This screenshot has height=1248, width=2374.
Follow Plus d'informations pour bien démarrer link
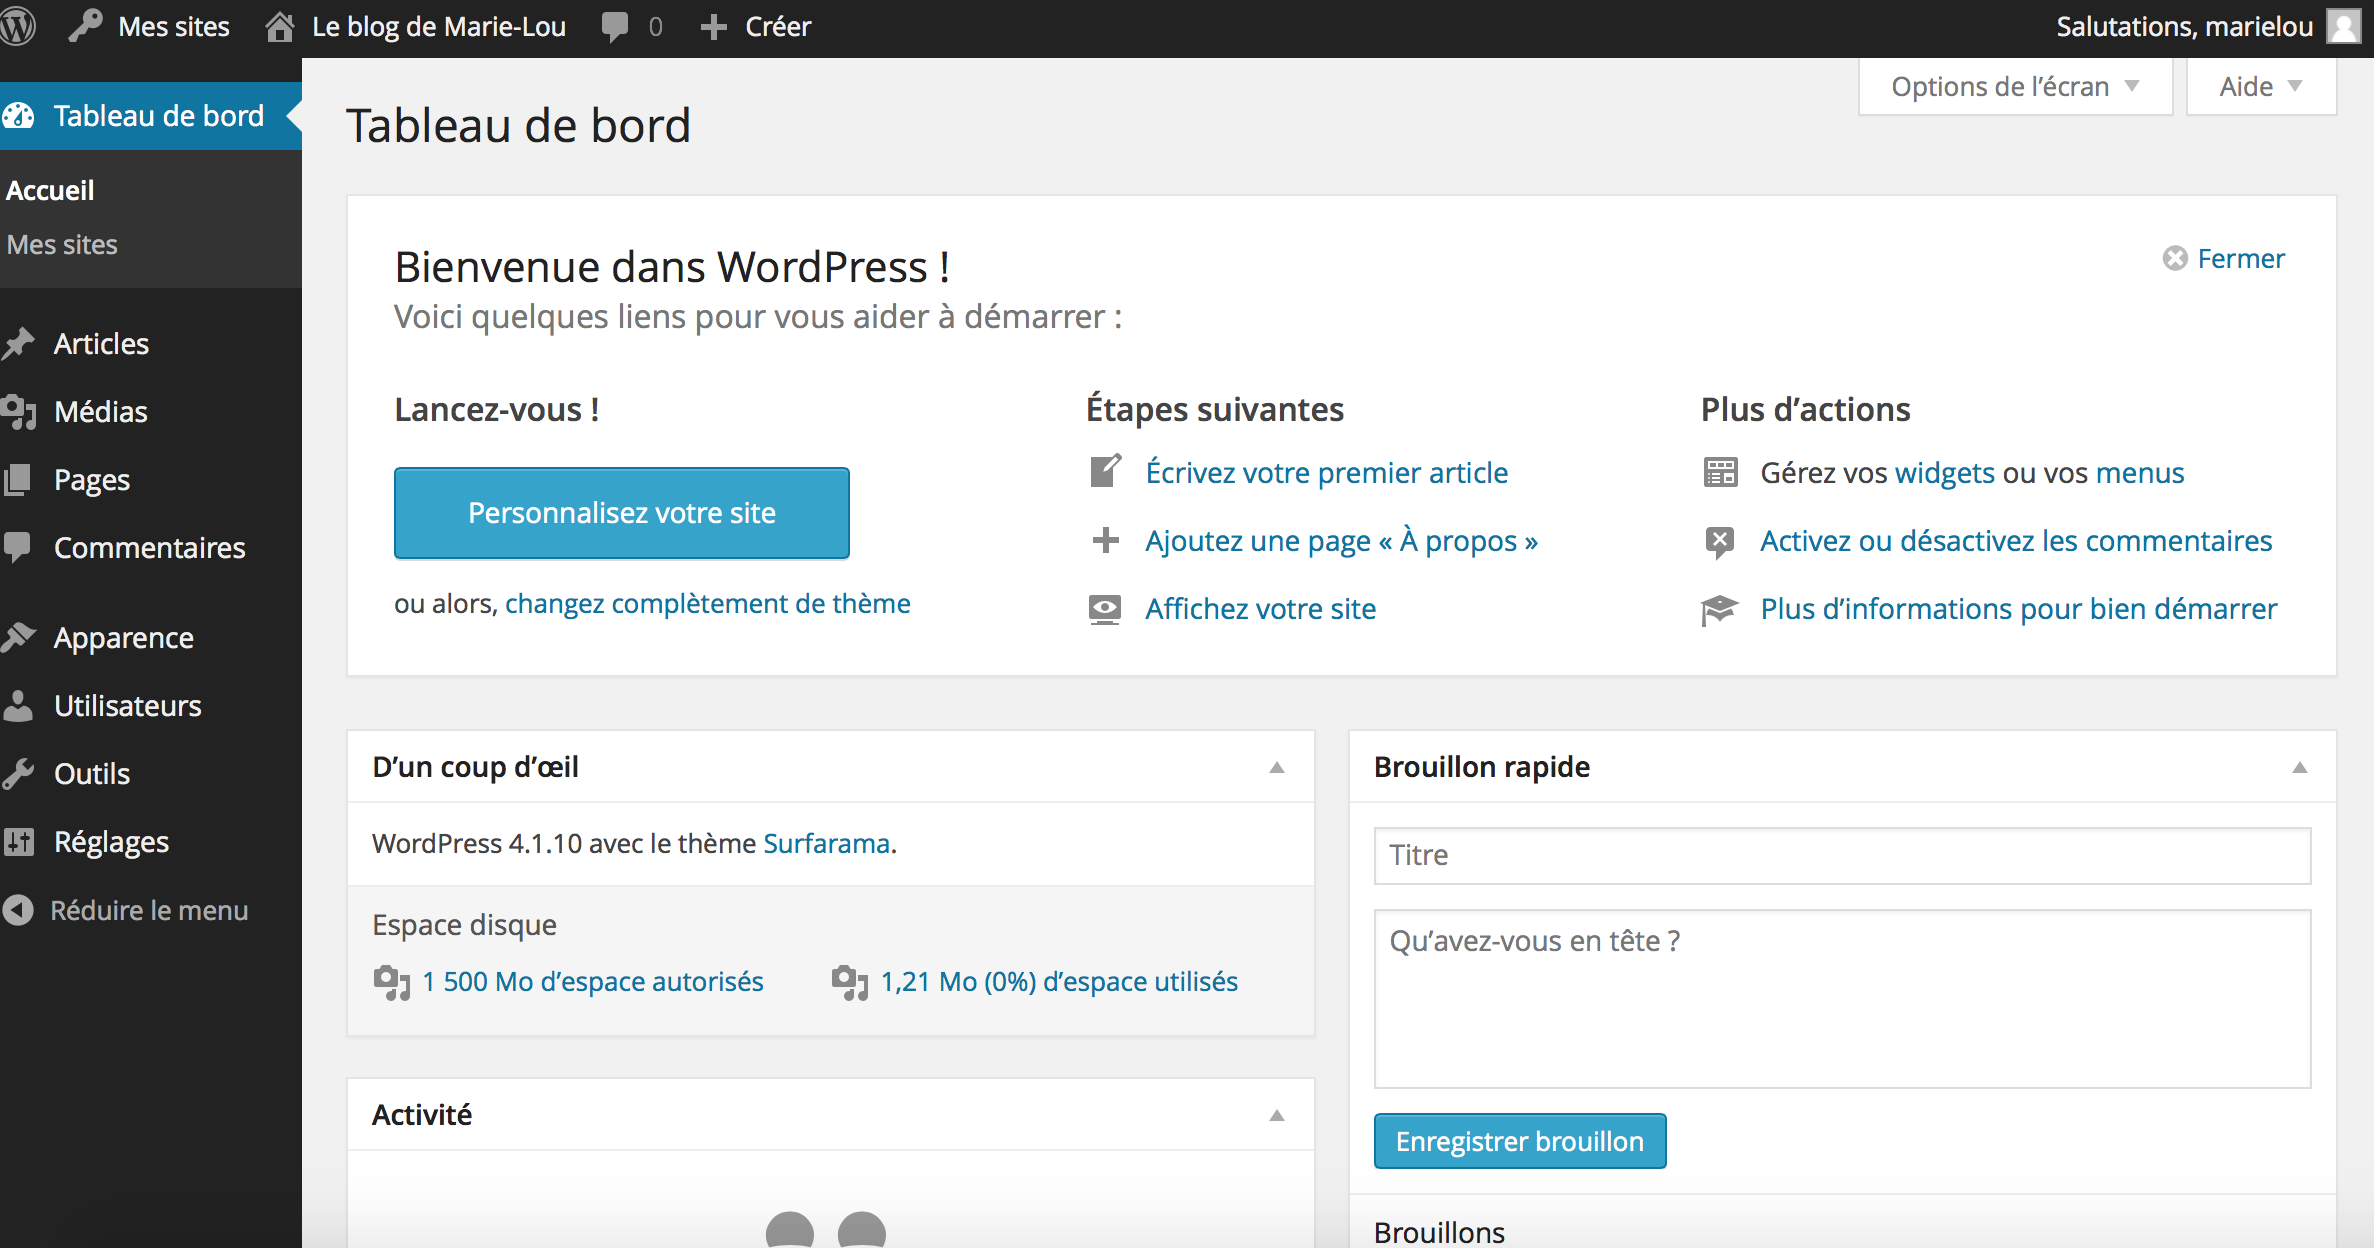2019,609
